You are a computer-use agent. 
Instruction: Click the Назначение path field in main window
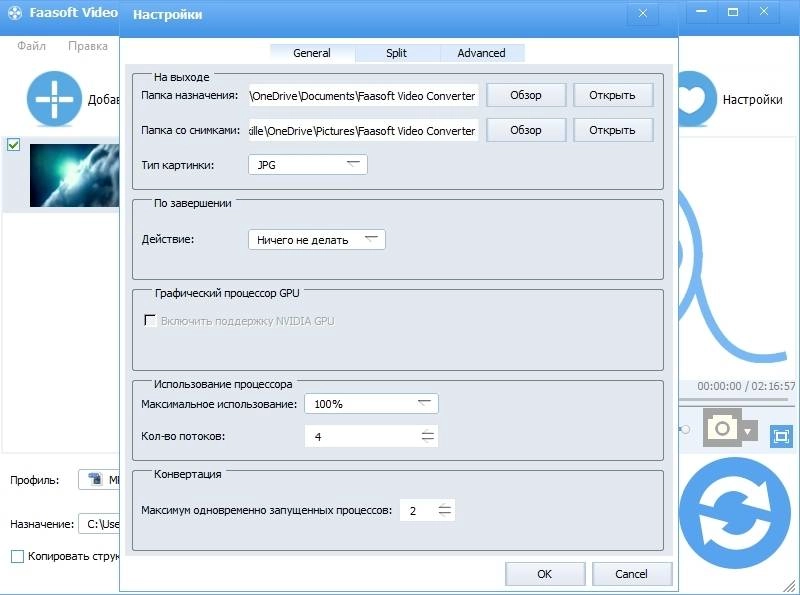[99, 524]
